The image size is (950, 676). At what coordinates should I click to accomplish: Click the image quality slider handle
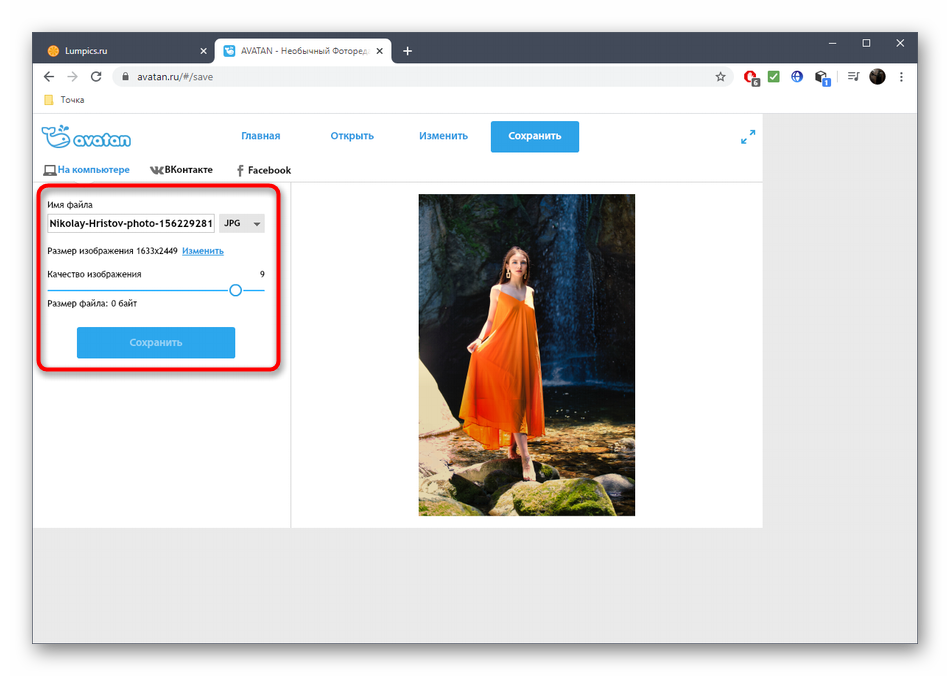pyautogui.click(x=236, y=290)
